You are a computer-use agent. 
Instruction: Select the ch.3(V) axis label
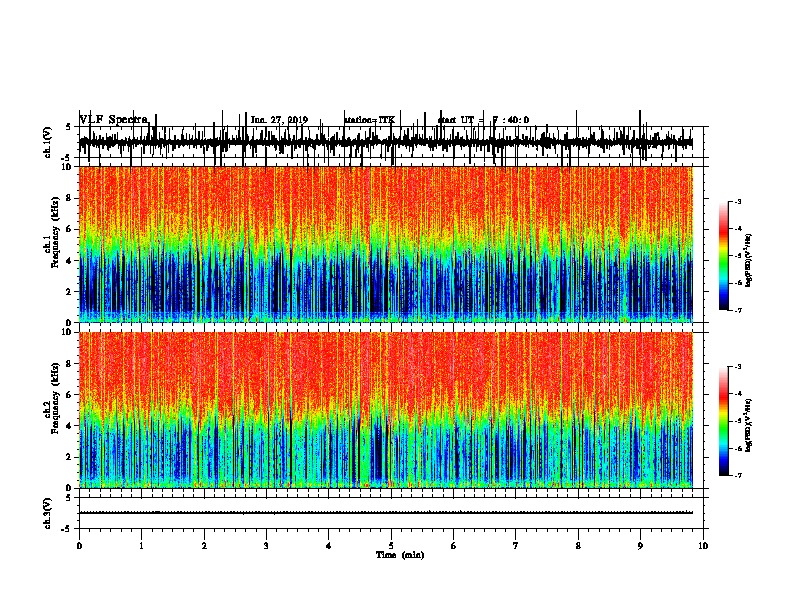[47, 513]
